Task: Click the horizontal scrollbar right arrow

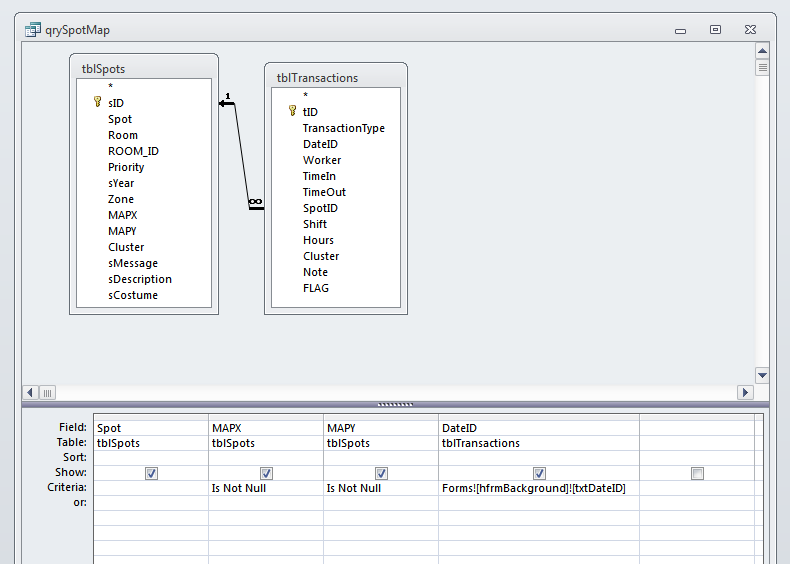Action: [745, 392]
